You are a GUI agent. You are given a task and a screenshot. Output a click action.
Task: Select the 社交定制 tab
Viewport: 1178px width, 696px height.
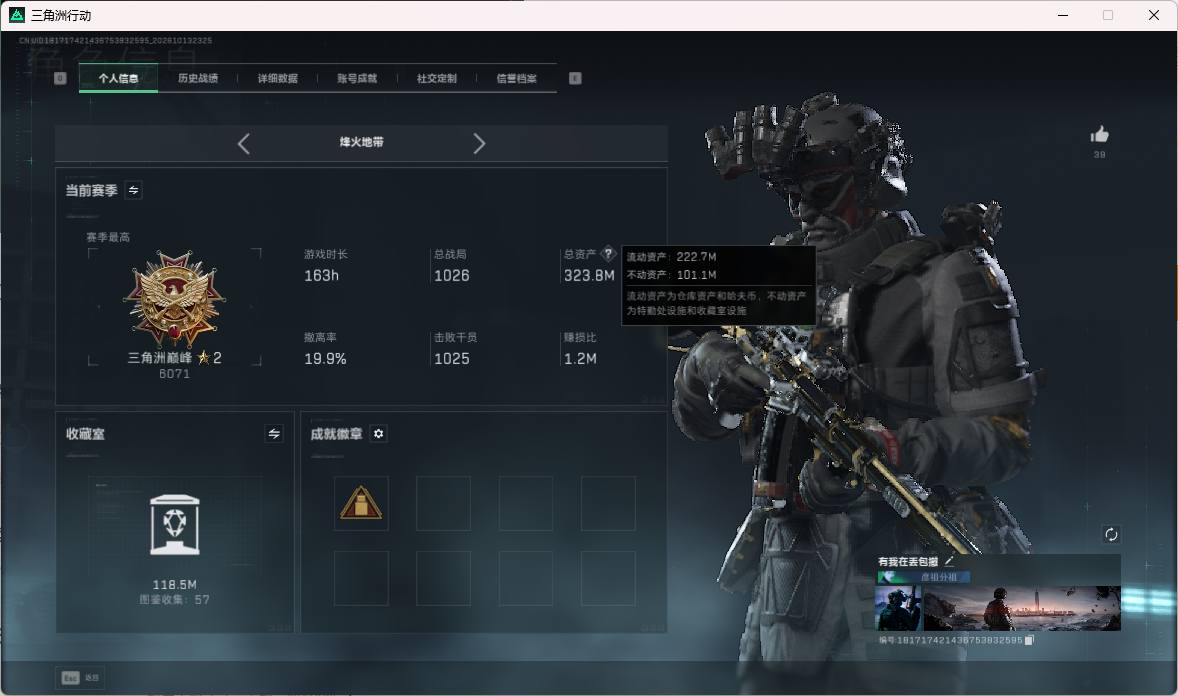[436, 78]
